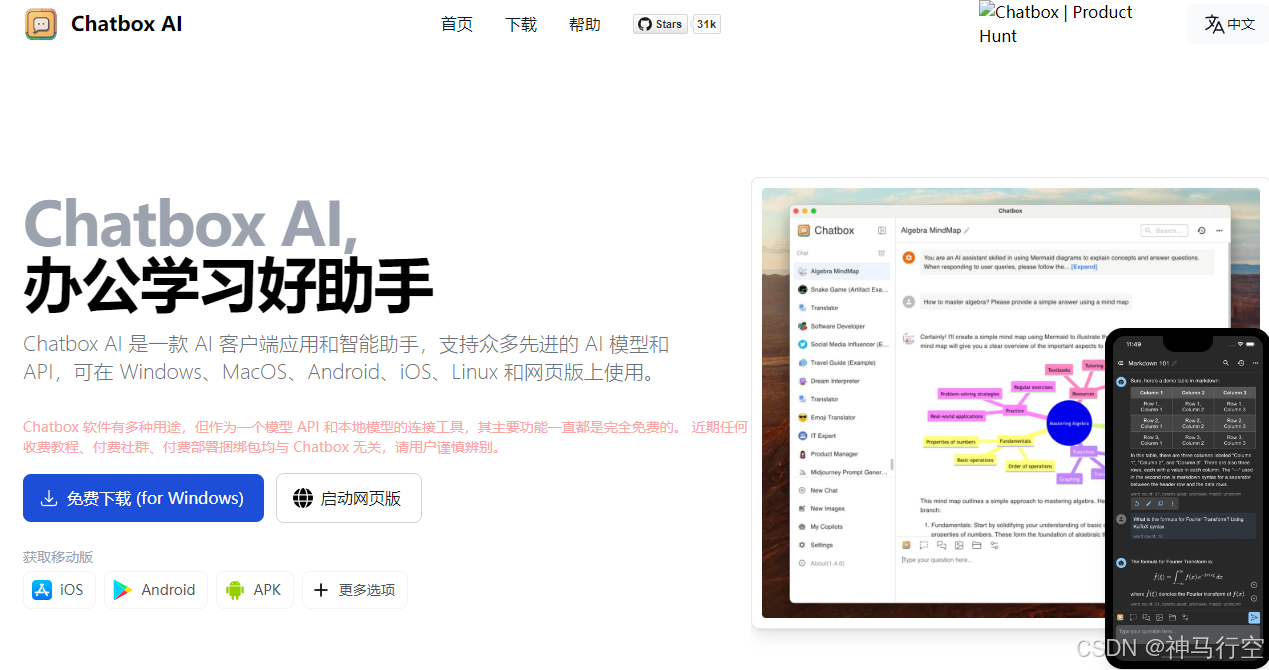Click the [Expand] link in system prompt
1269x670 pixels.
coord(1084,267)
